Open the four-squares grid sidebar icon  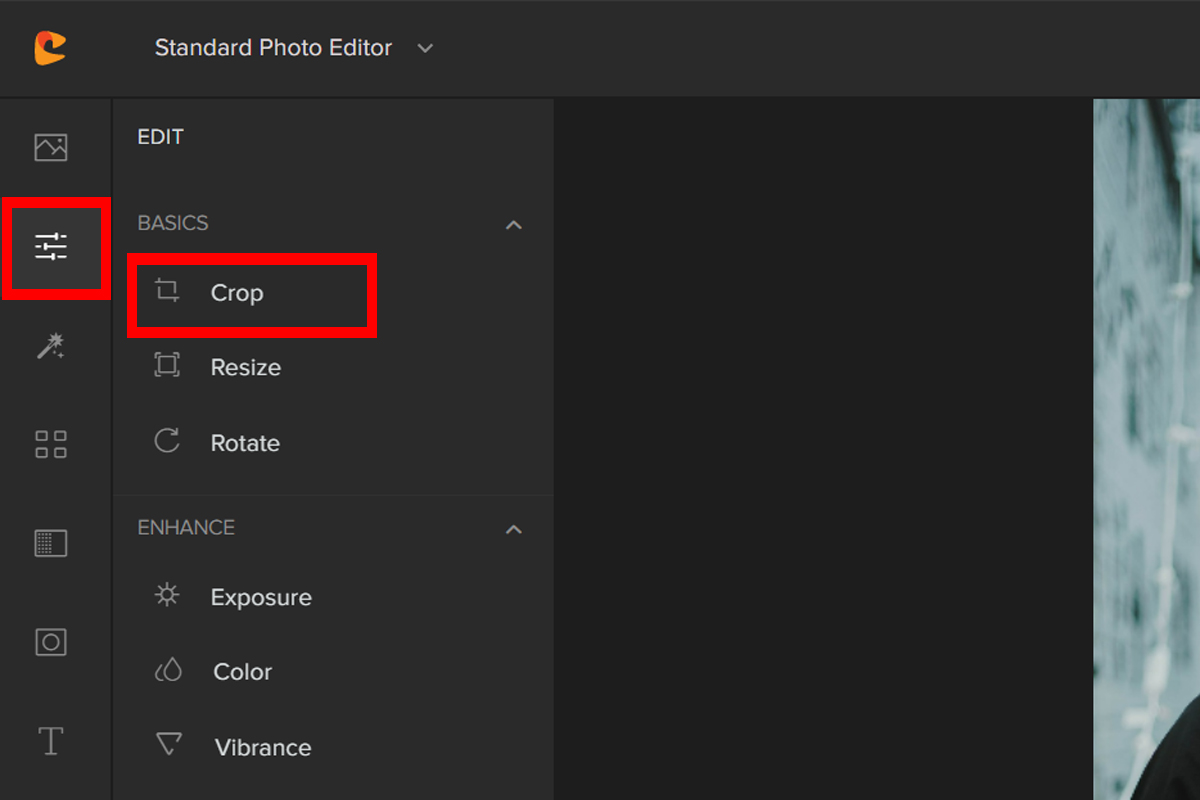pyautogui.click(x=51, y=444)
